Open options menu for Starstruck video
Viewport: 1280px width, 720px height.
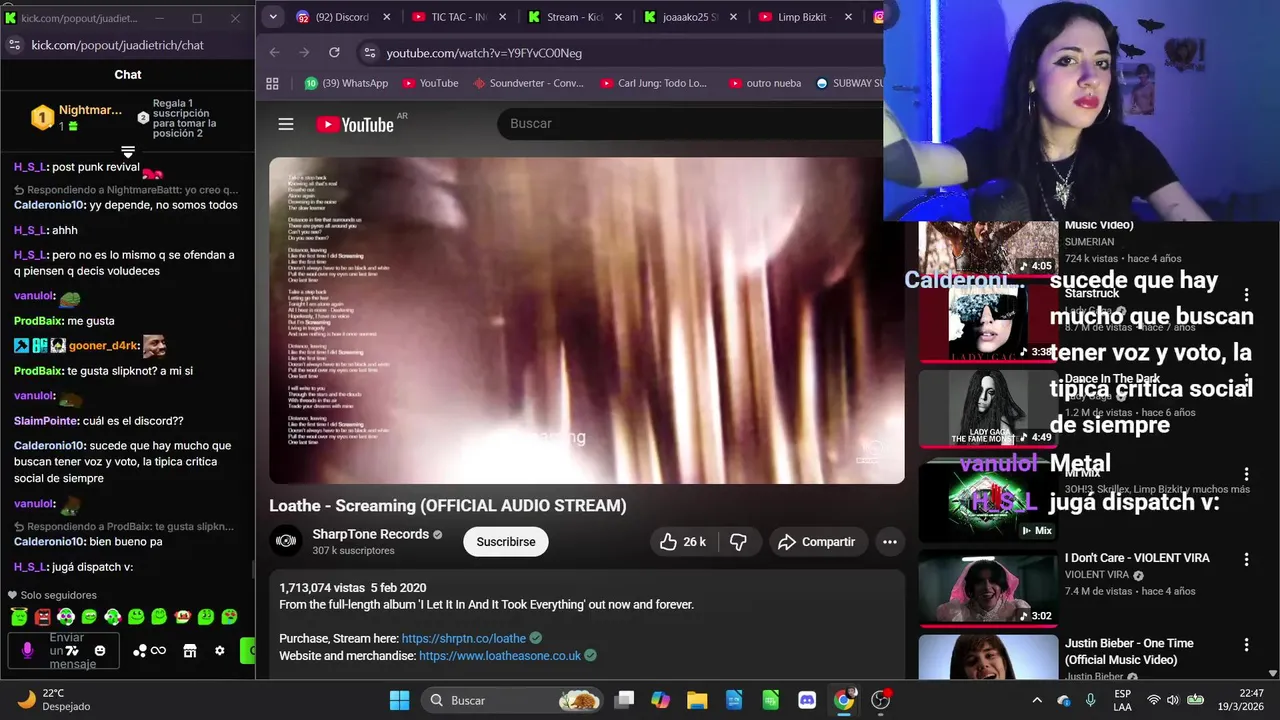coord(1246,295)
